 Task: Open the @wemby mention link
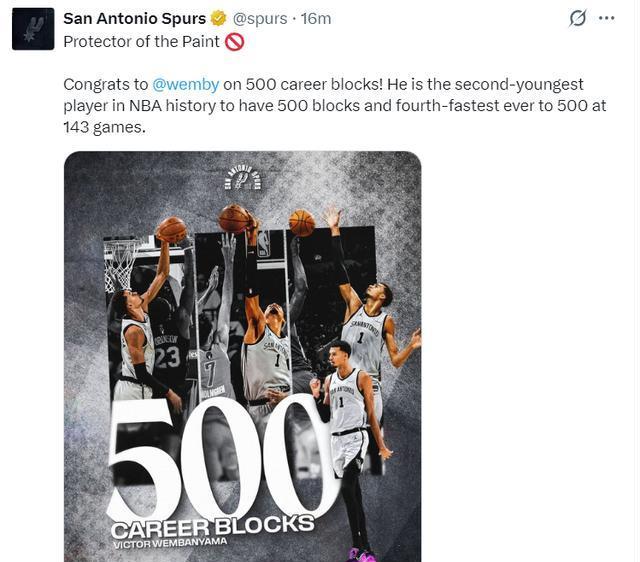[x=181, y=85]
